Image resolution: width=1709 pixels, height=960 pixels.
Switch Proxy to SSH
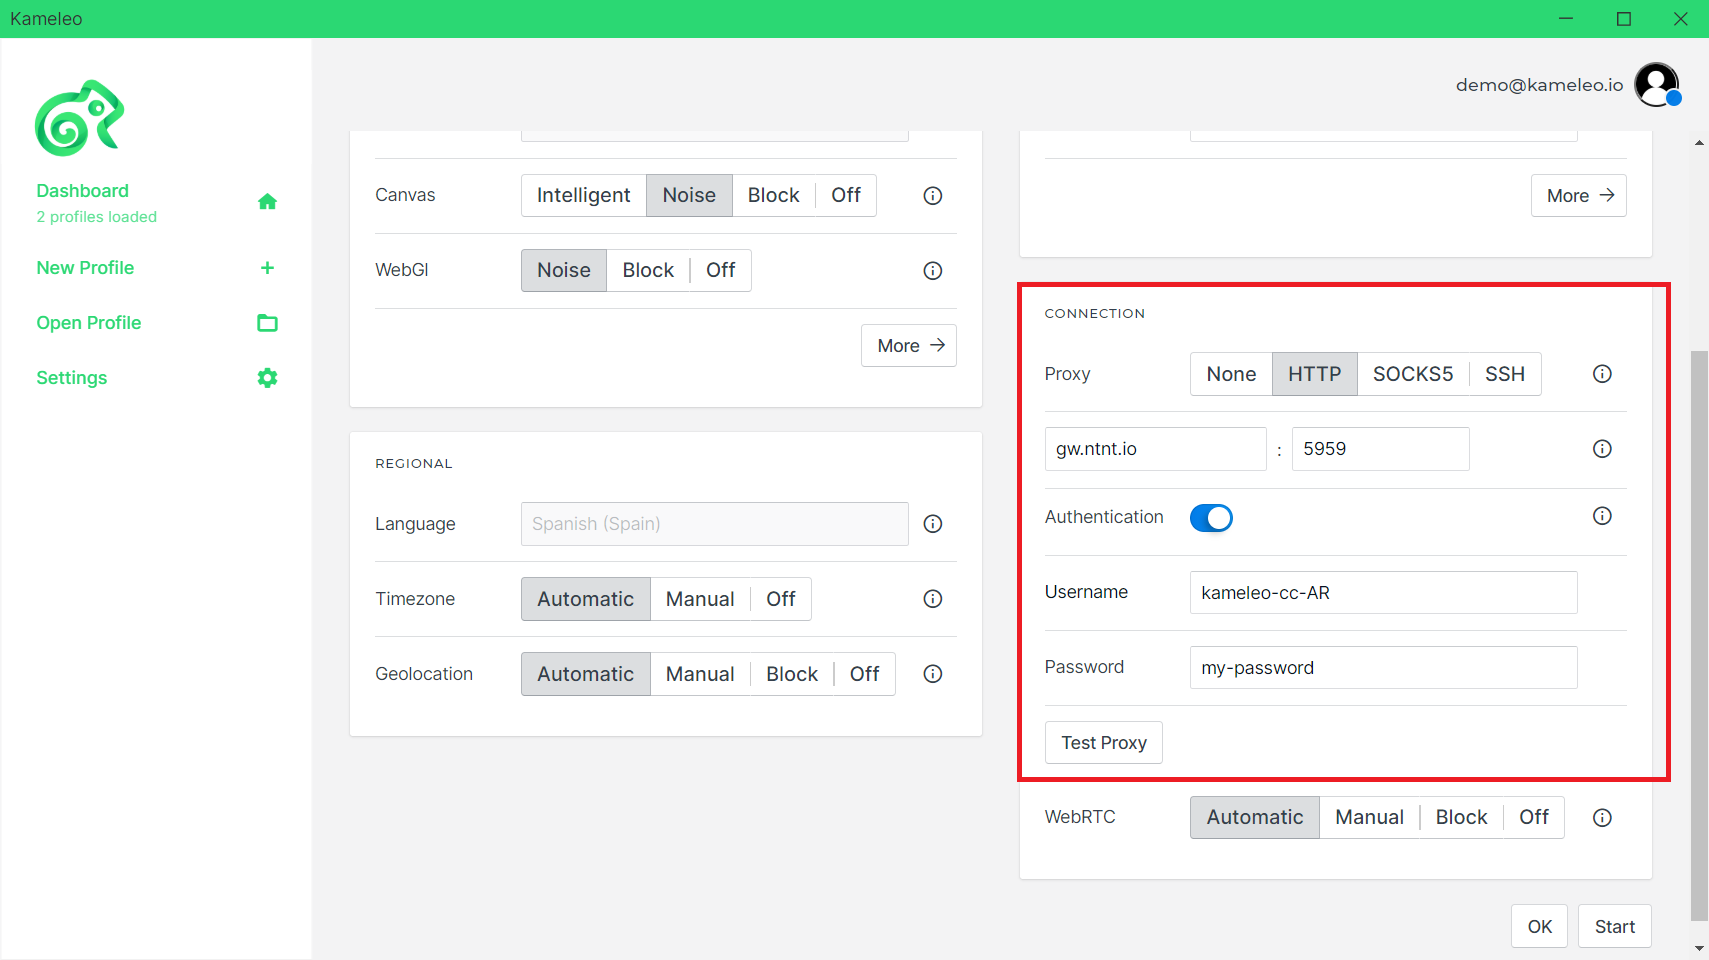[1504, 373]
